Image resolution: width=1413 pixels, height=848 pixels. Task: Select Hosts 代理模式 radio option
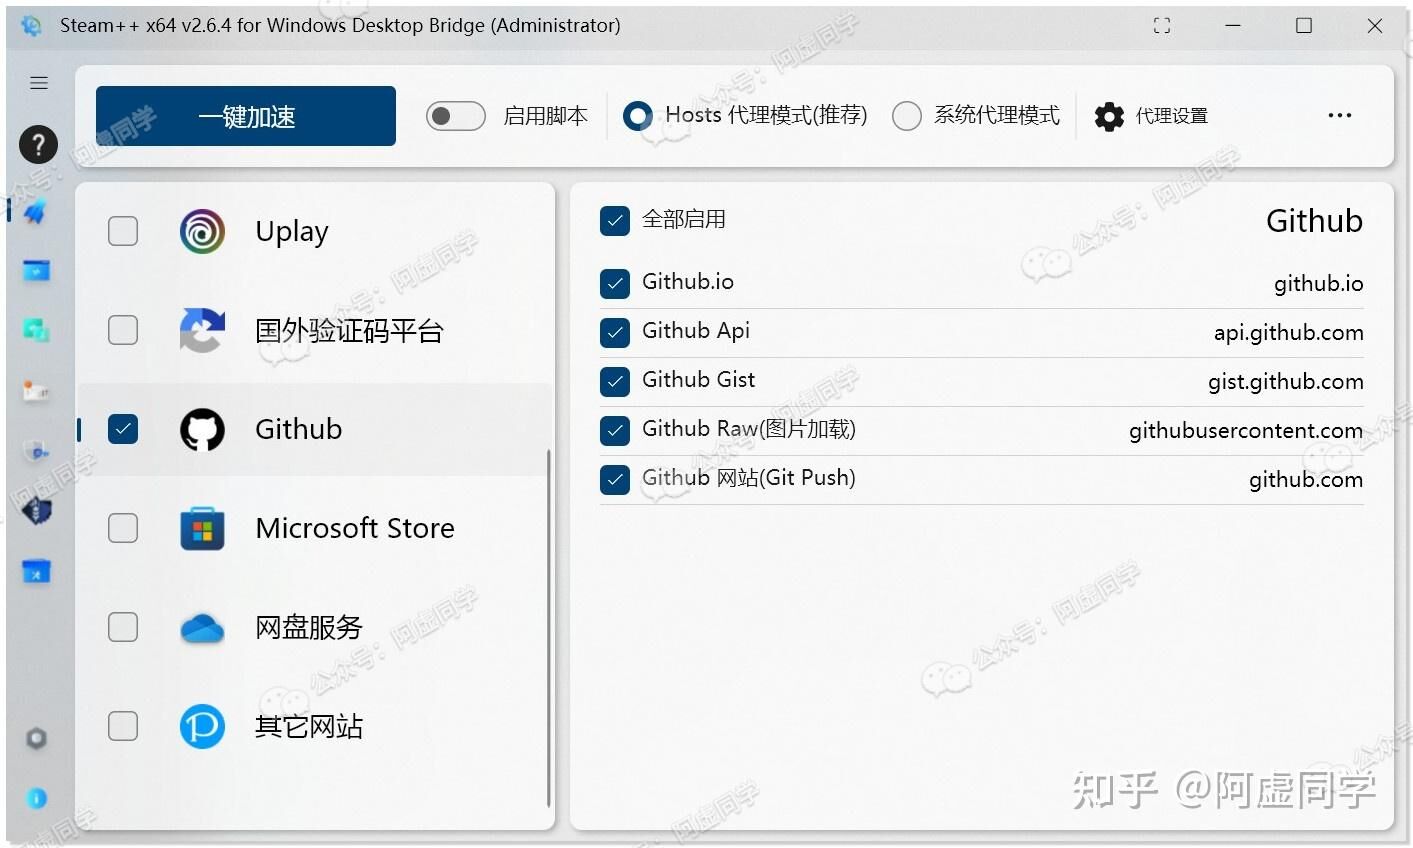point(637,116)
